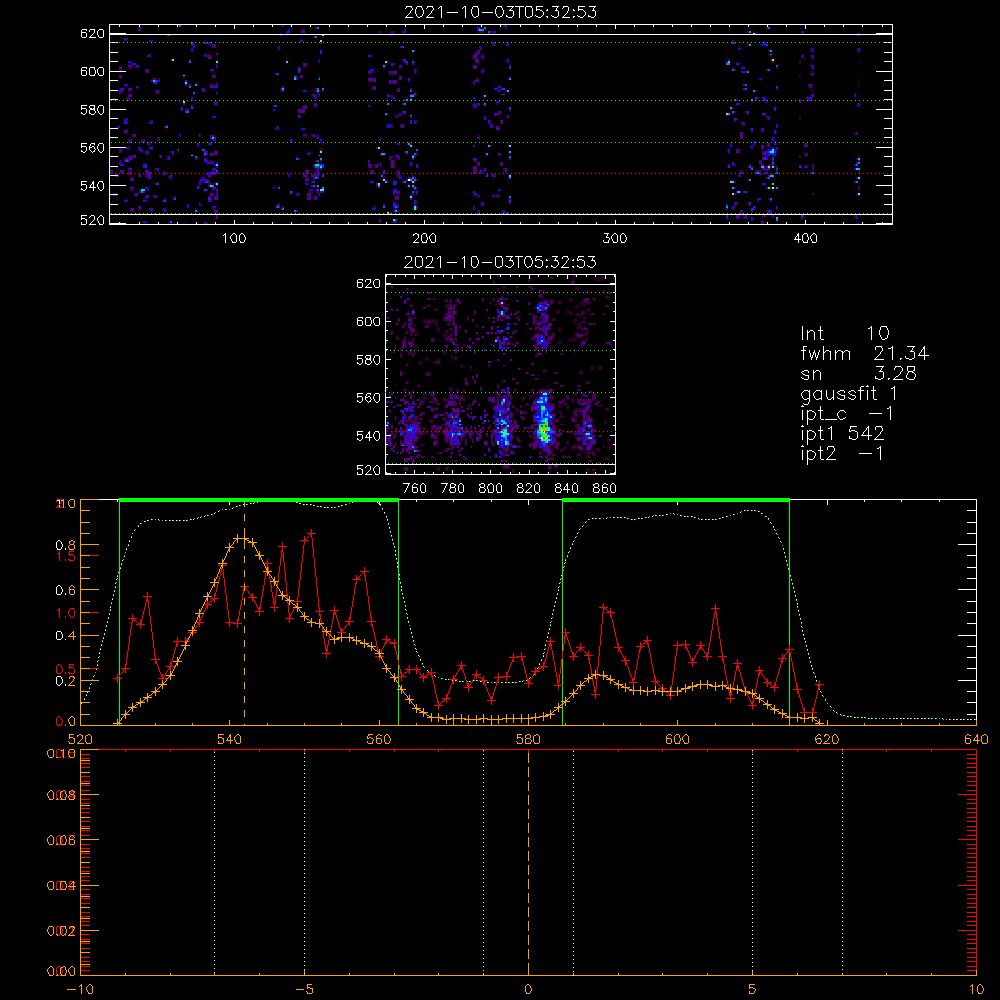
Task: Click the '-5' x-axis label of bottom plot
Action: 304,989
